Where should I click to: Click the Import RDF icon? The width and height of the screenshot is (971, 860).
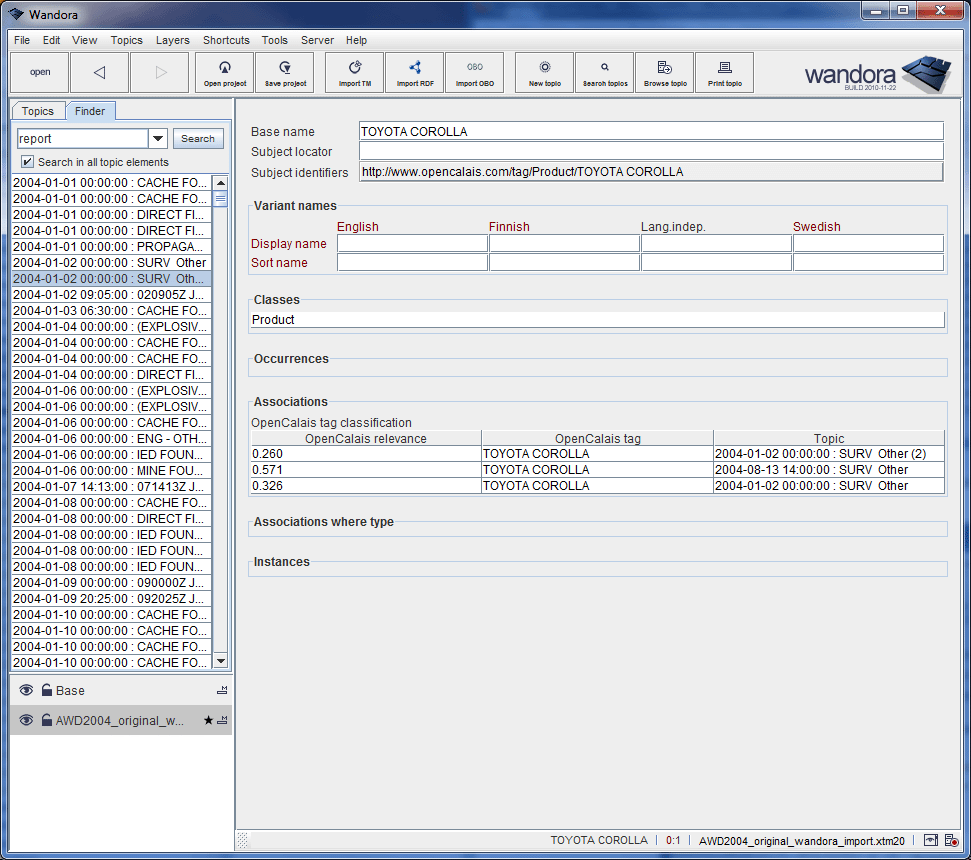click(414, 71)
